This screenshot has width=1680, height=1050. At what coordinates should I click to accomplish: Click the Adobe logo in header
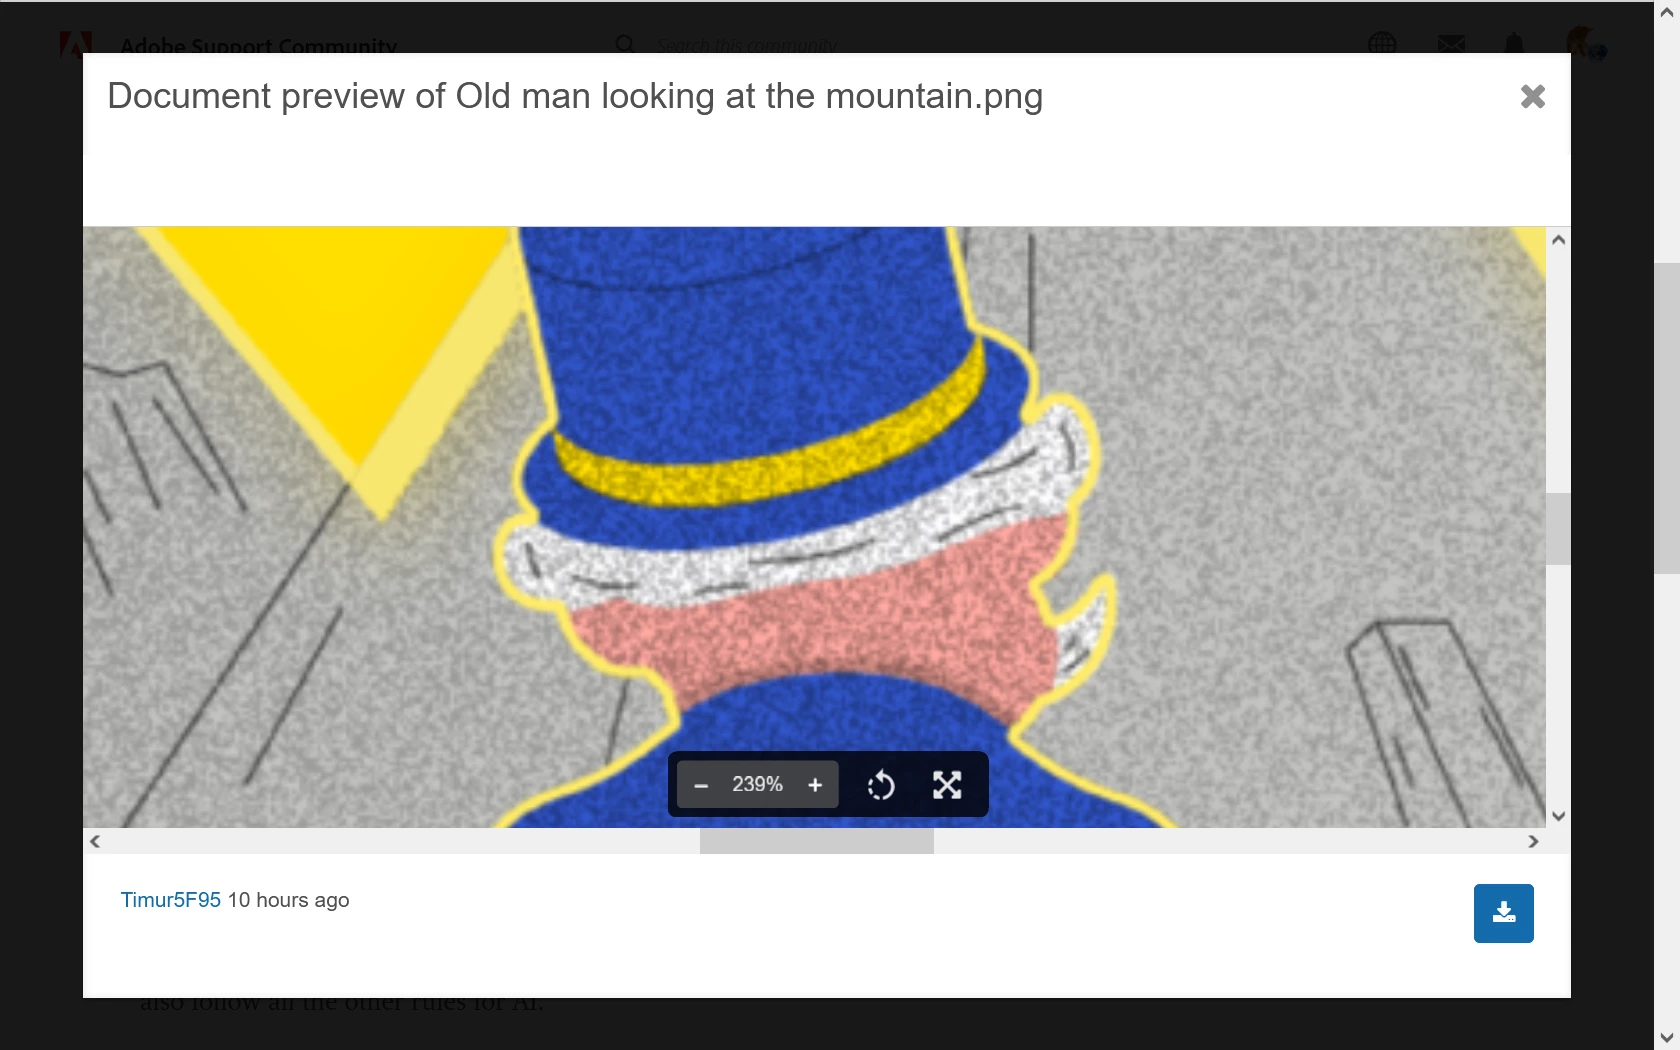(x=75, y=44)
